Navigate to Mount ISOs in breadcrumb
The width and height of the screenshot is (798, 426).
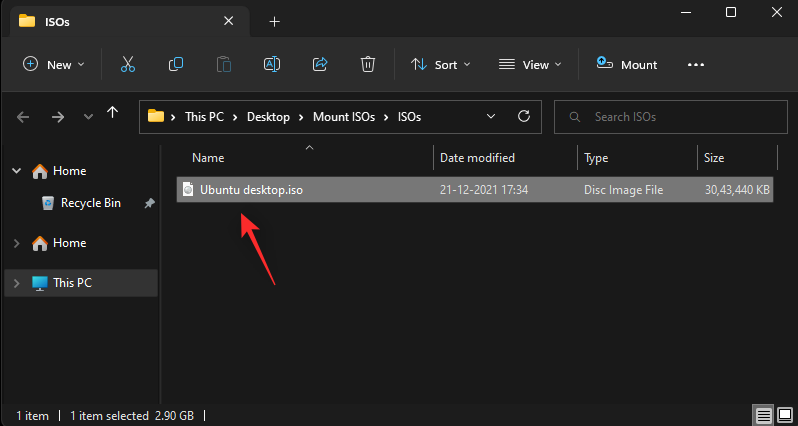click(344, 117)
